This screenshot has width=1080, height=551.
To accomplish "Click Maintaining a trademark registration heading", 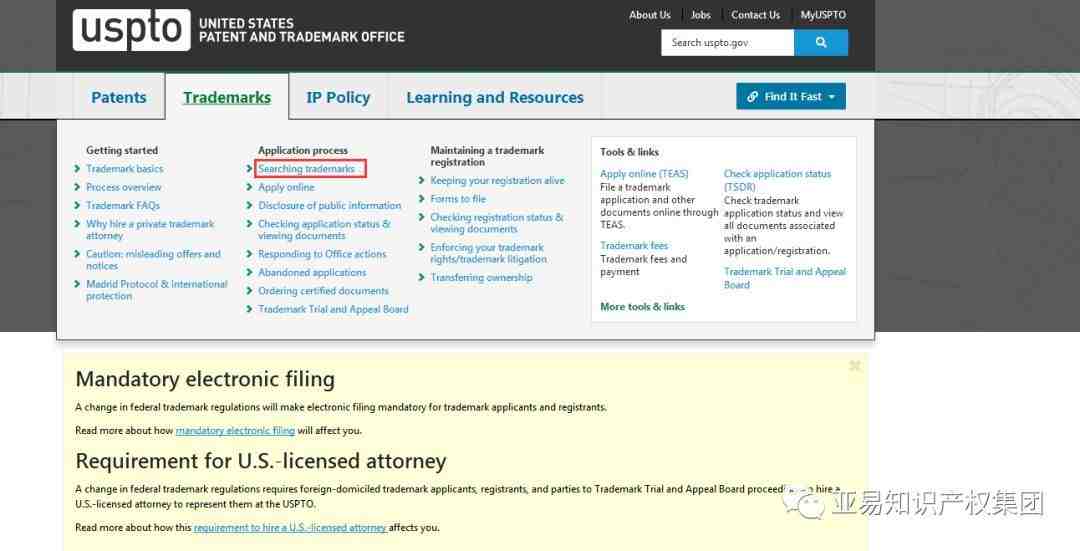I will tap(487, 156).
